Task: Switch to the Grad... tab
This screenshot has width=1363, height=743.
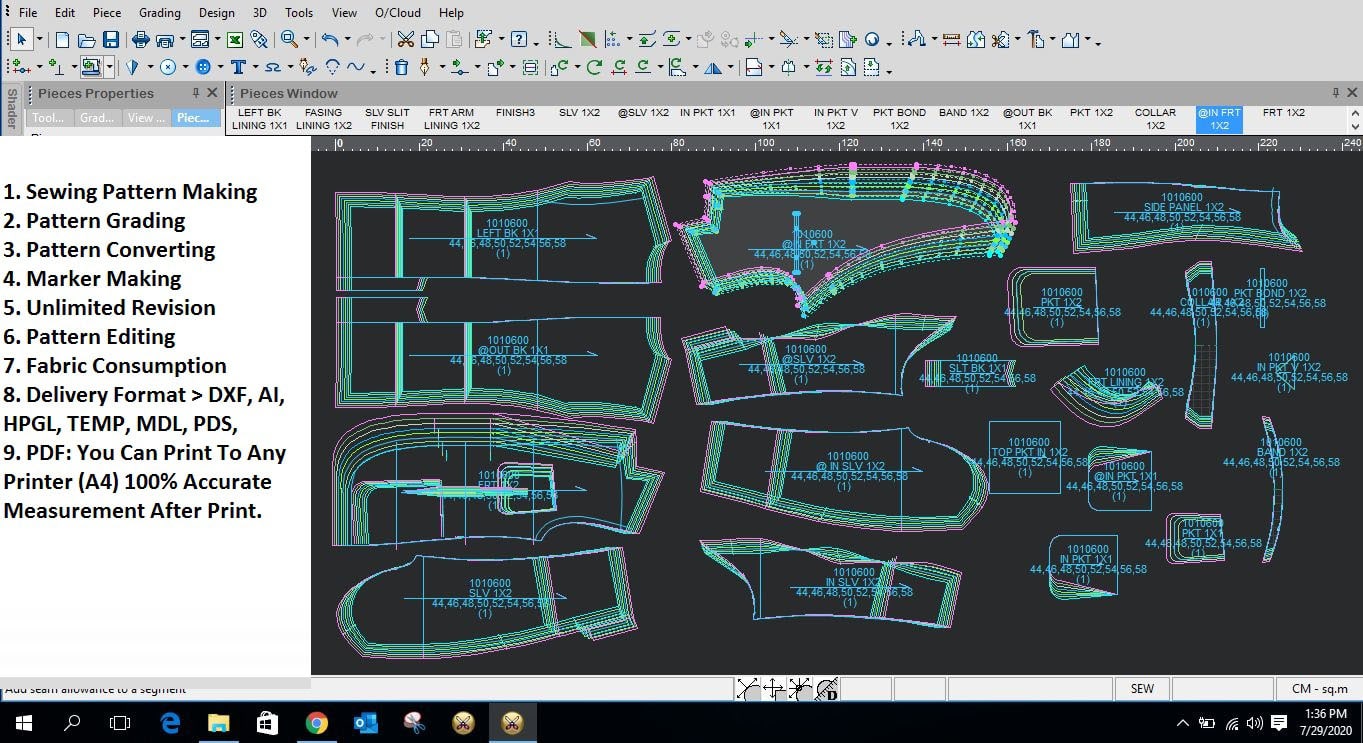Action: (x=97, y=117)
